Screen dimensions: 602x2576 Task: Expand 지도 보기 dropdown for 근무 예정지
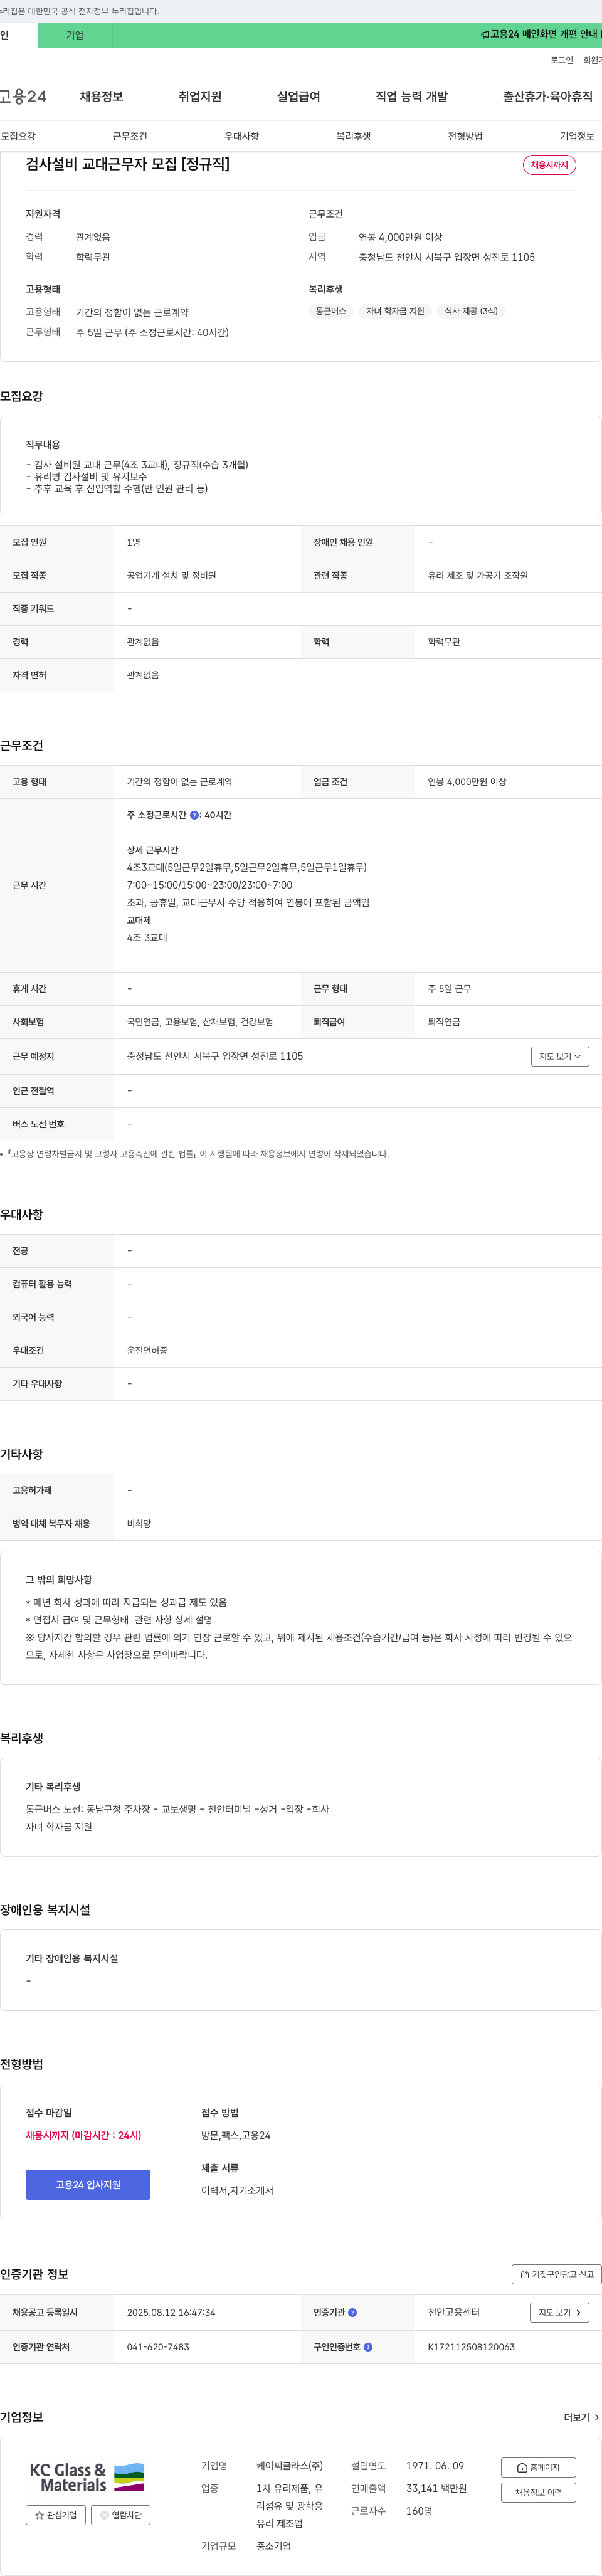coord(560,1056)
